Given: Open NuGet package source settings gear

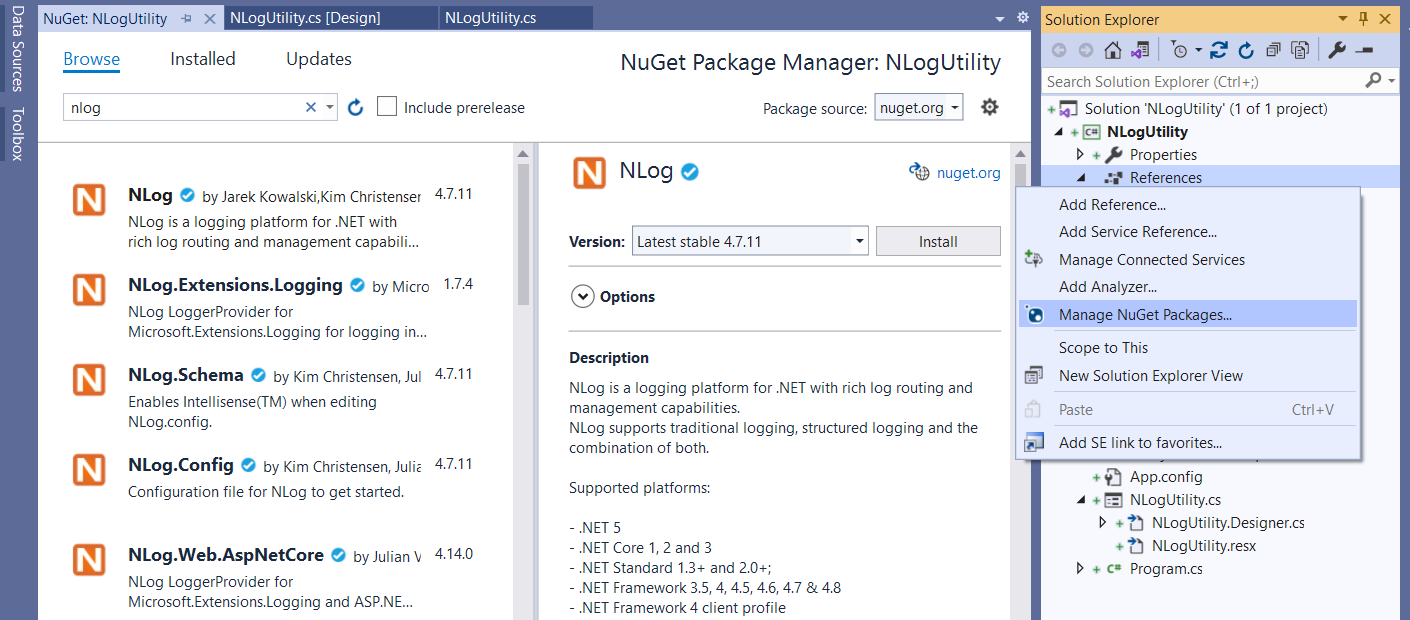Looking at the screenshot, I should [989, 107].
